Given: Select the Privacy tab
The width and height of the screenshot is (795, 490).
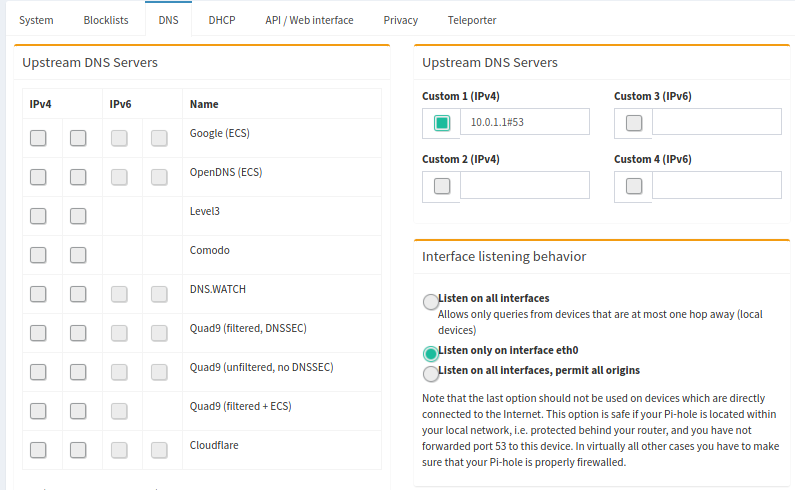Looking at the screenshot, I should [x=400, y=20].
